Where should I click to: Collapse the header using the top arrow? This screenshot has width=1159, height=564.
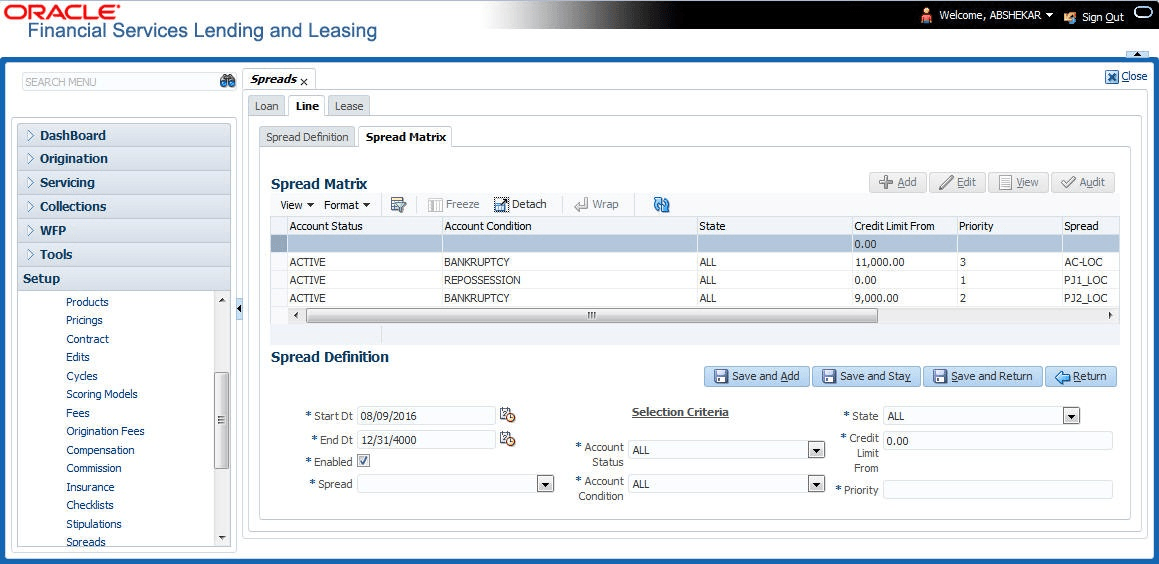(x=1136, y=54)
